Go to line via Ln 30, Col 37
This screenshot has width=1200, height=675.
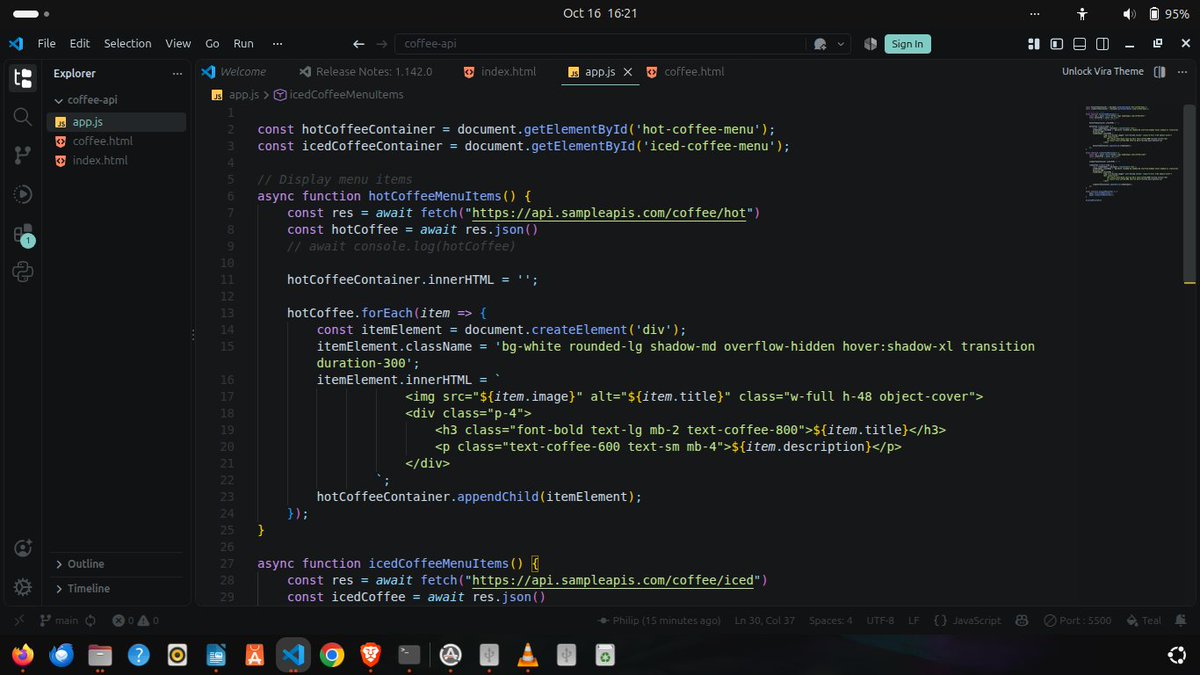tap(767, 621)
